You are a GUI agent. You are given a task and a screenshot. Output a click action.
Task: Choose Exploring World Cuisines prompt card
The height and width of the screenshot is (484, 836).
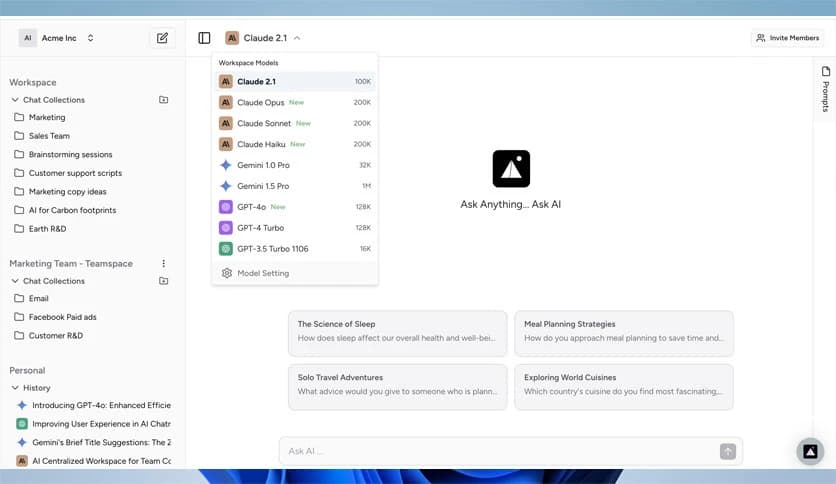pyautogui.click(x=624, y=387)
